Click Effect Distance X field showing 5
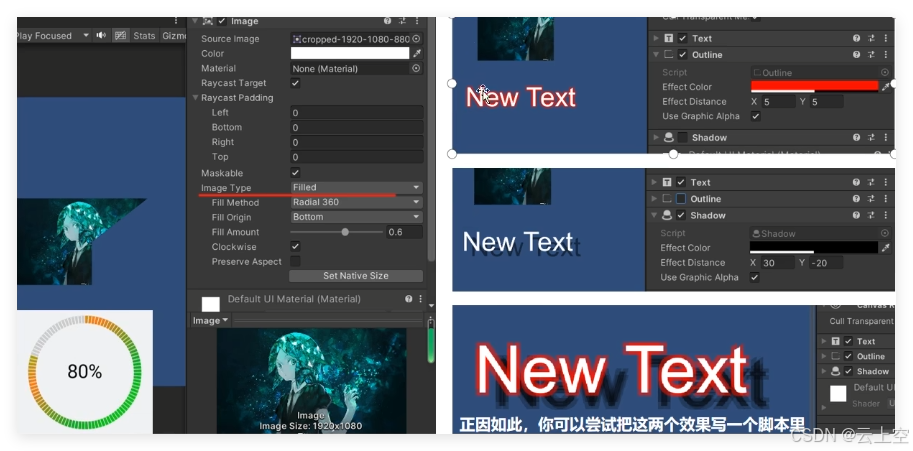913x451 pixels. [x=778, y=102]
